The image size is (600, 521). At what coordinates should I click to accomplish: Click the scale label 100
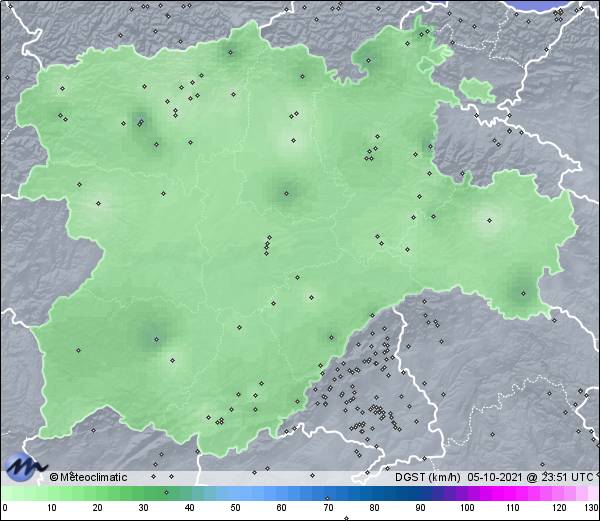tap(467, 508)
